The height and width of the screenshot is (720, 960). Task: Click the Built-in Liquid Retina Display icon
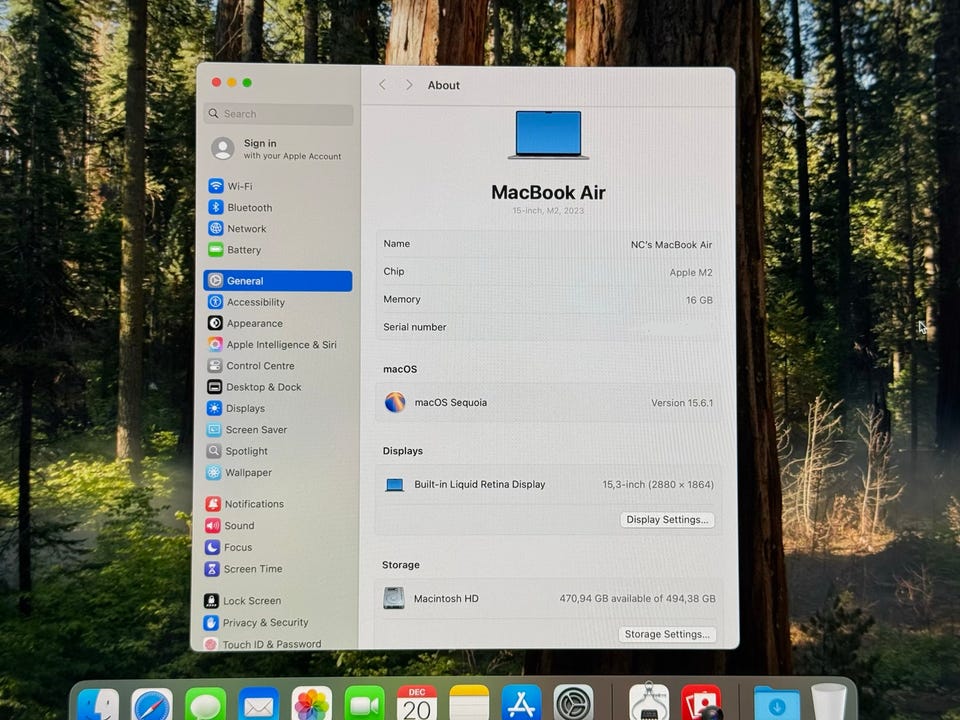point(395,485)
